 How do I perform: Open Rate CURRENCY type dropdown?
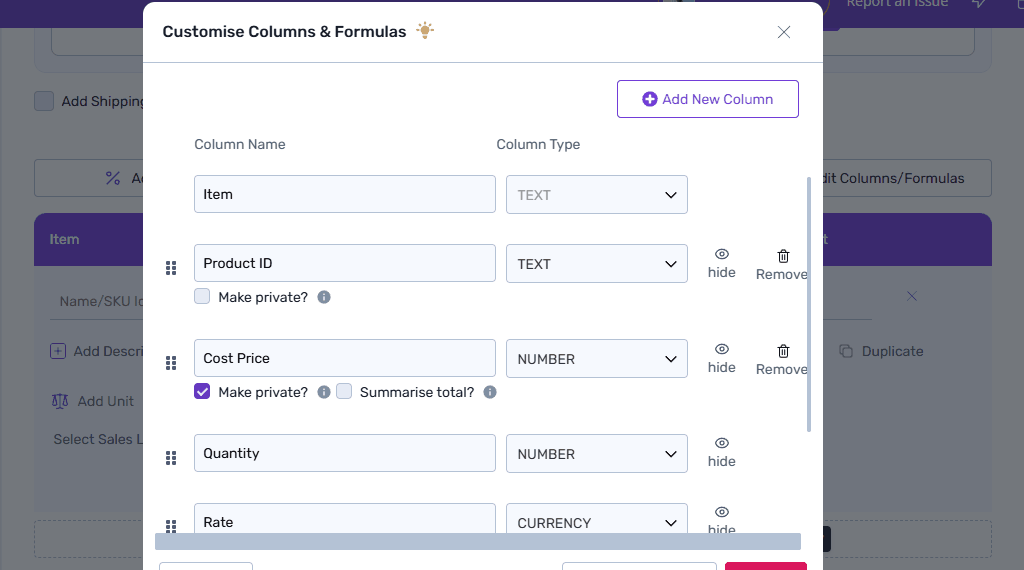(596, 522)
